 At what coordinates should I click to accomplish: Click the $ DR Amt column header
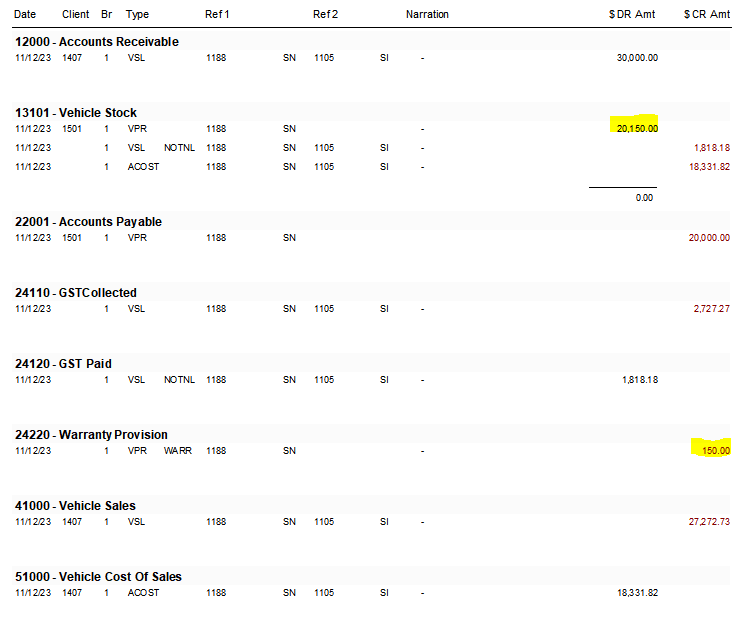point(633,15)
